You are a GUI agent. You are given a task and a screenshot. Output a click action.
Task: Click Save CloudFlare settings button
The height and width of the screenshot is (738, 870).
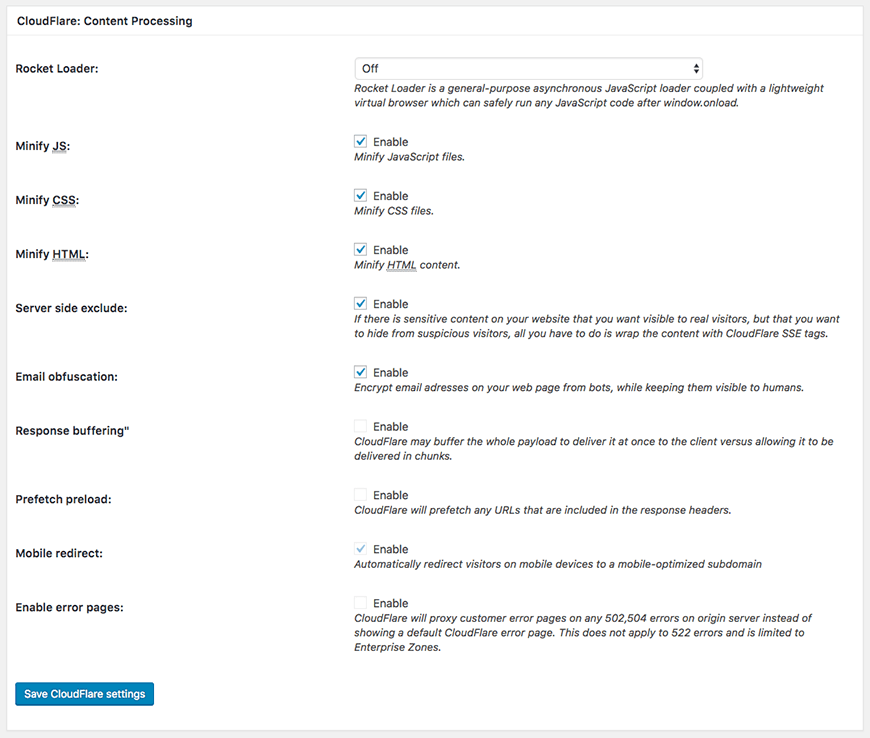85,694
